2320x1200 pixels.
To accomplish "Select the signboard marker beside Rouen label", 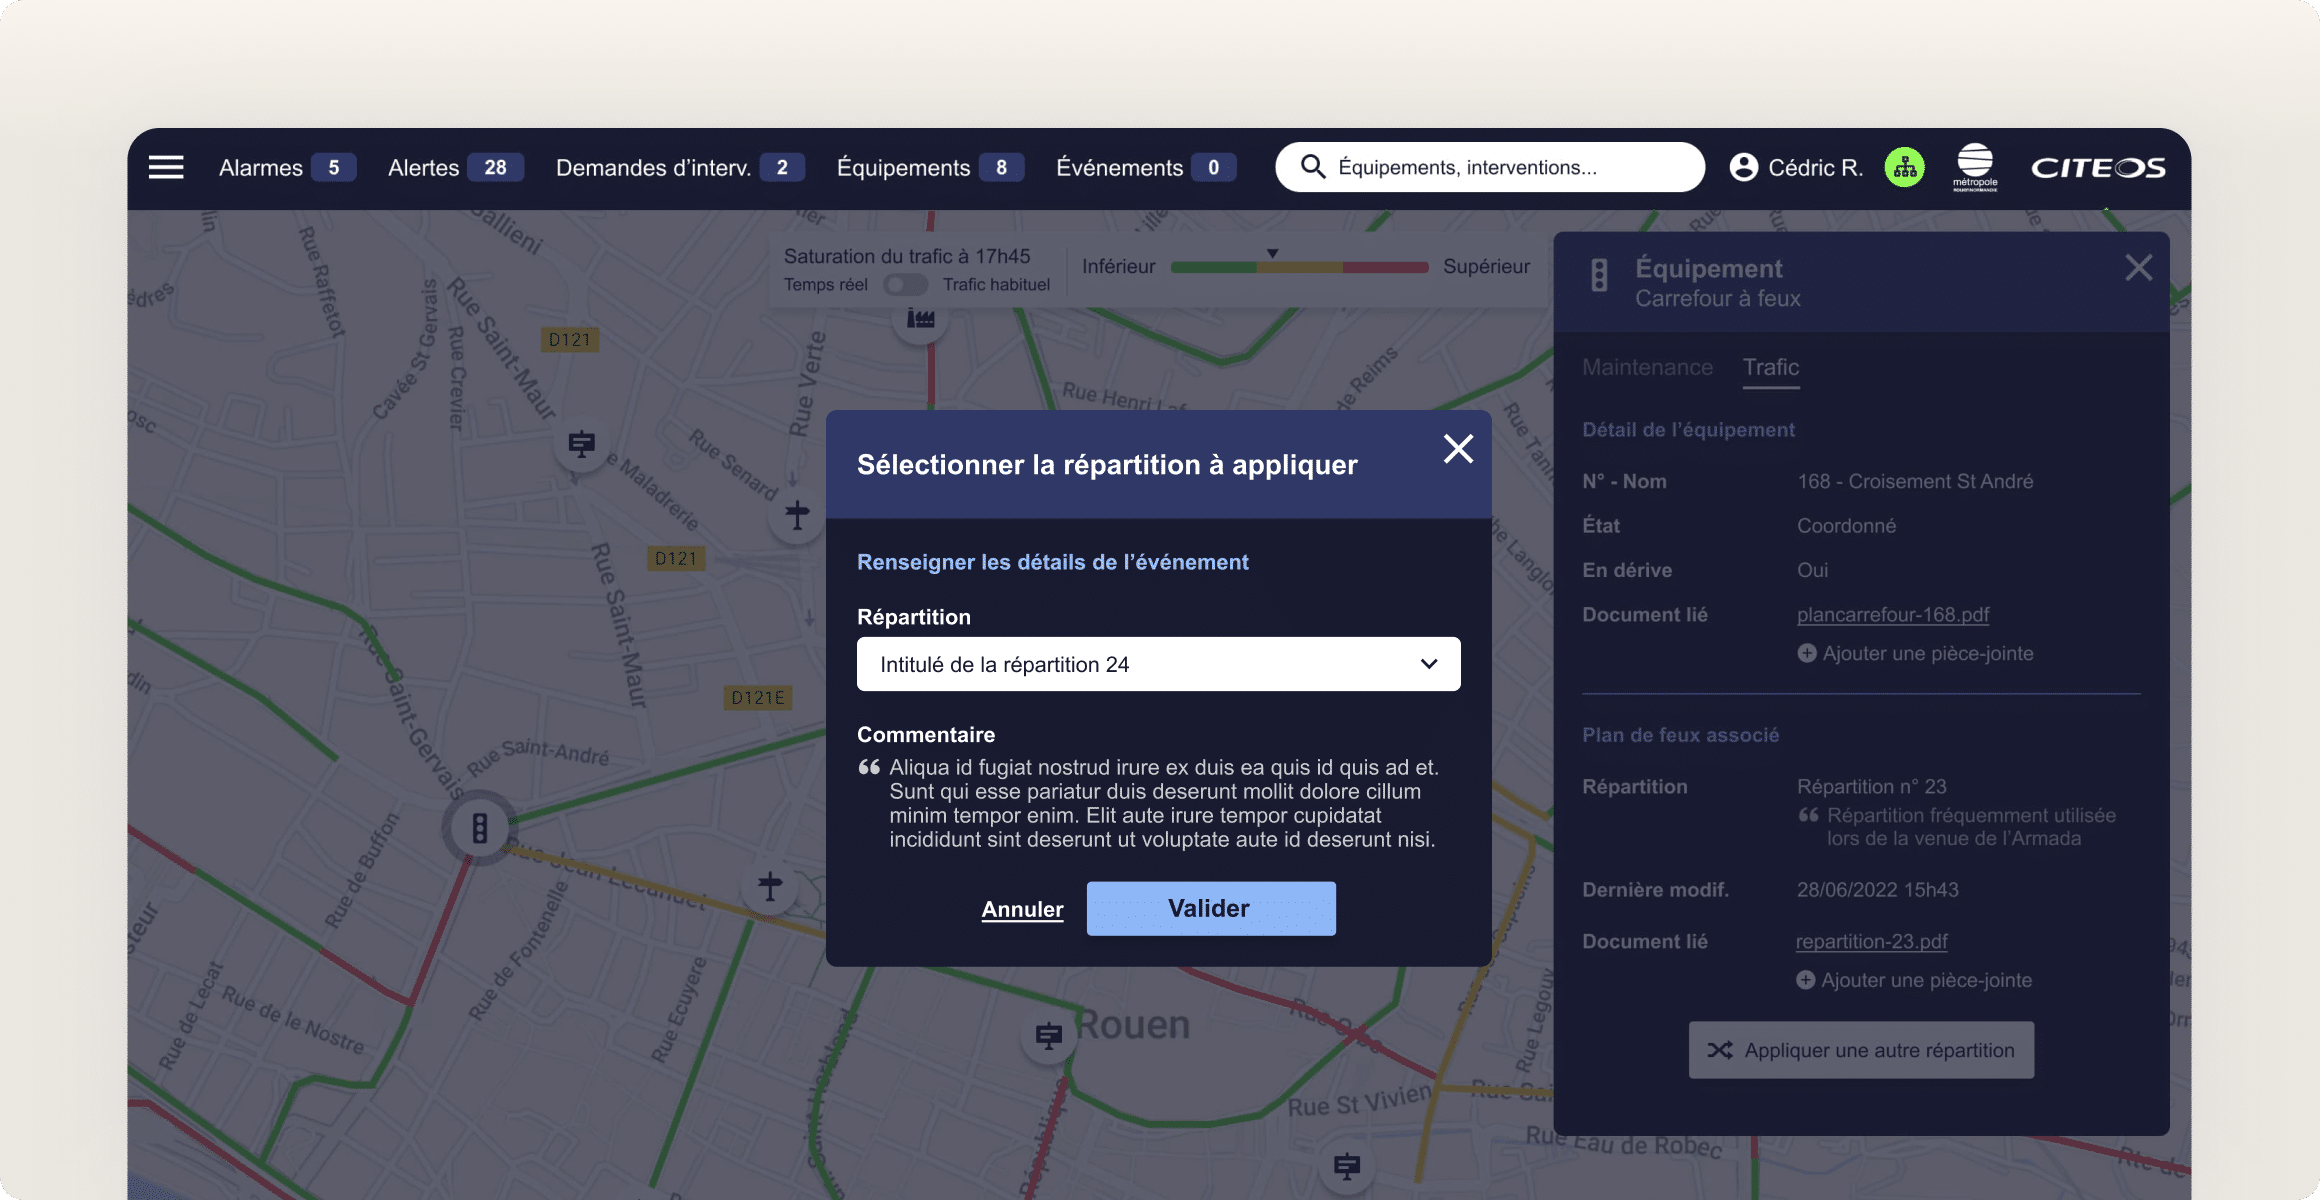I will coord(1048,1036).
